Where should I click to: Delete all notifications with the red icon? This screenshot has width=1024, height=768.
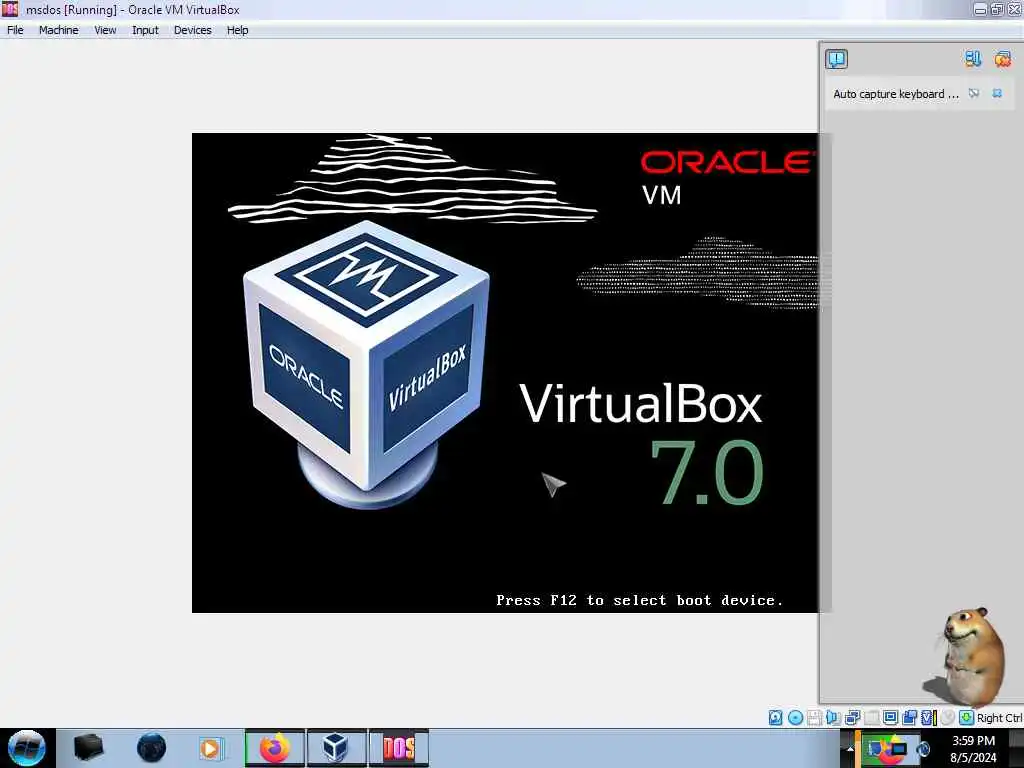tap(1002, 59)
